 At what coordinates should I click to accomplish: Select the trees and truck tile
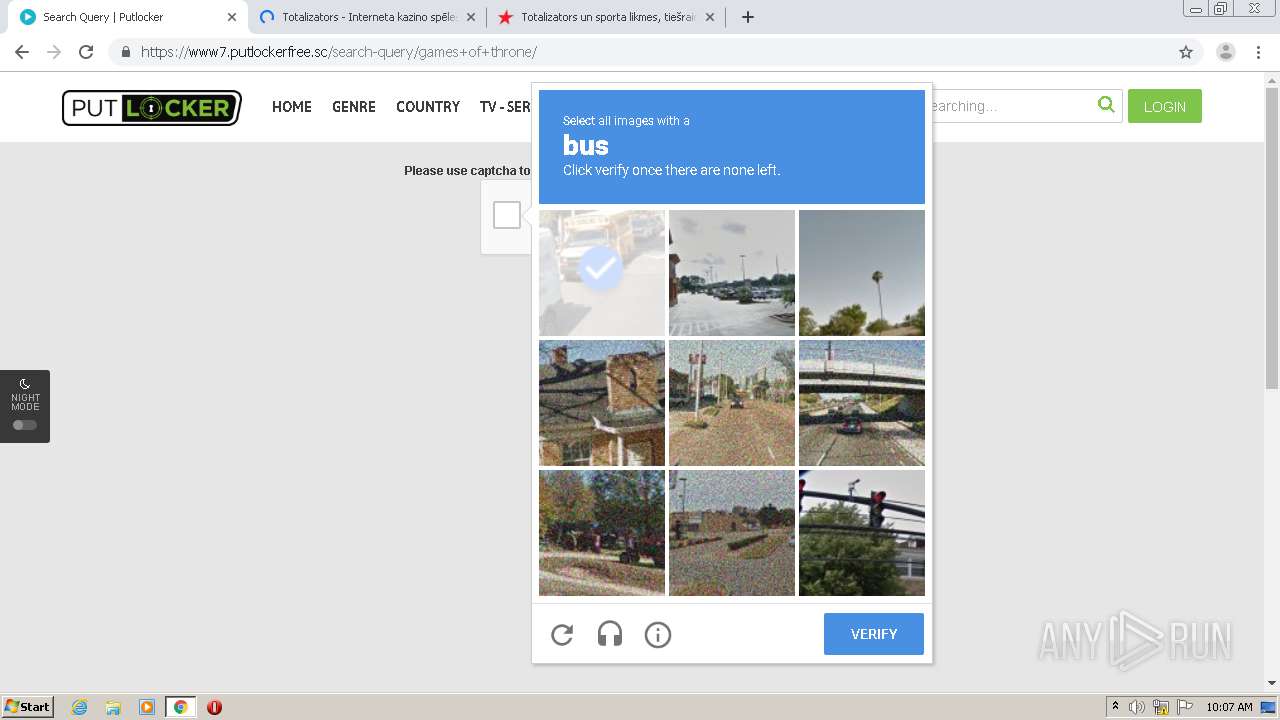(x=602, y=533)
